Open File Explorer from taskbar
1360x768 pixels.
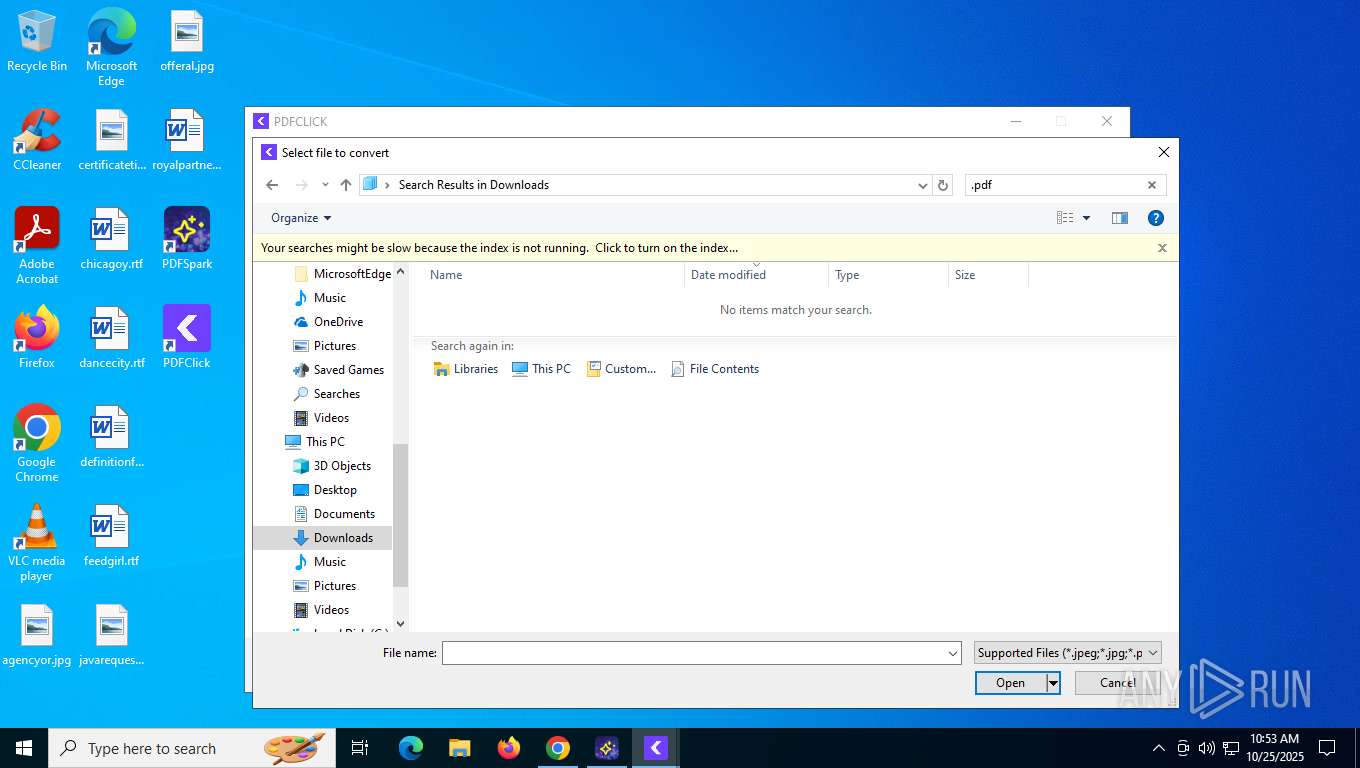coord(460,748)
